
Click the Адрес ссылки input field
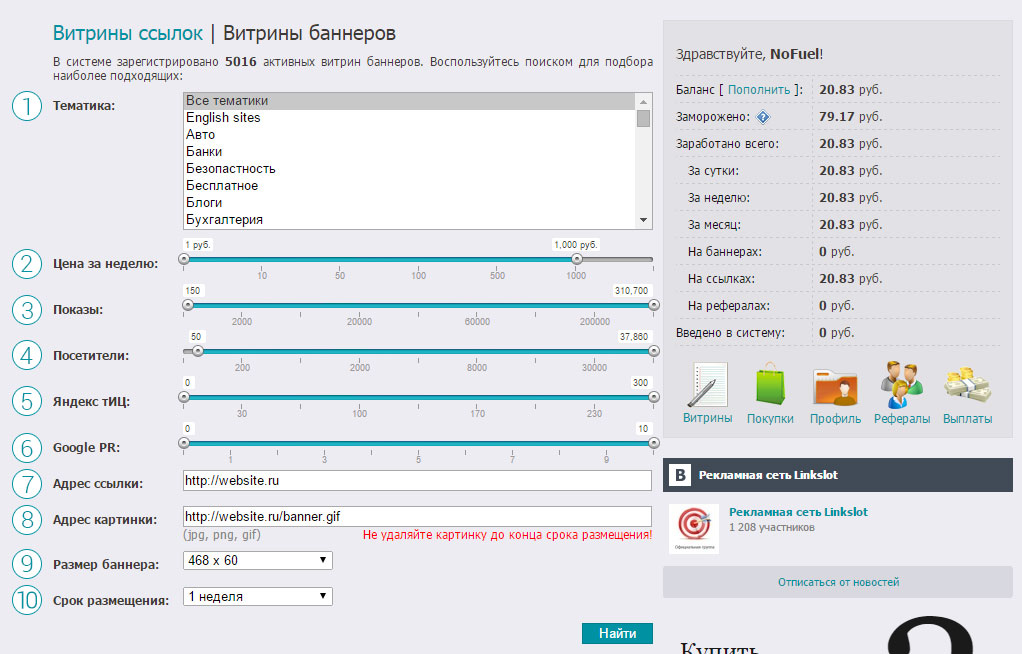coord(417,481)
